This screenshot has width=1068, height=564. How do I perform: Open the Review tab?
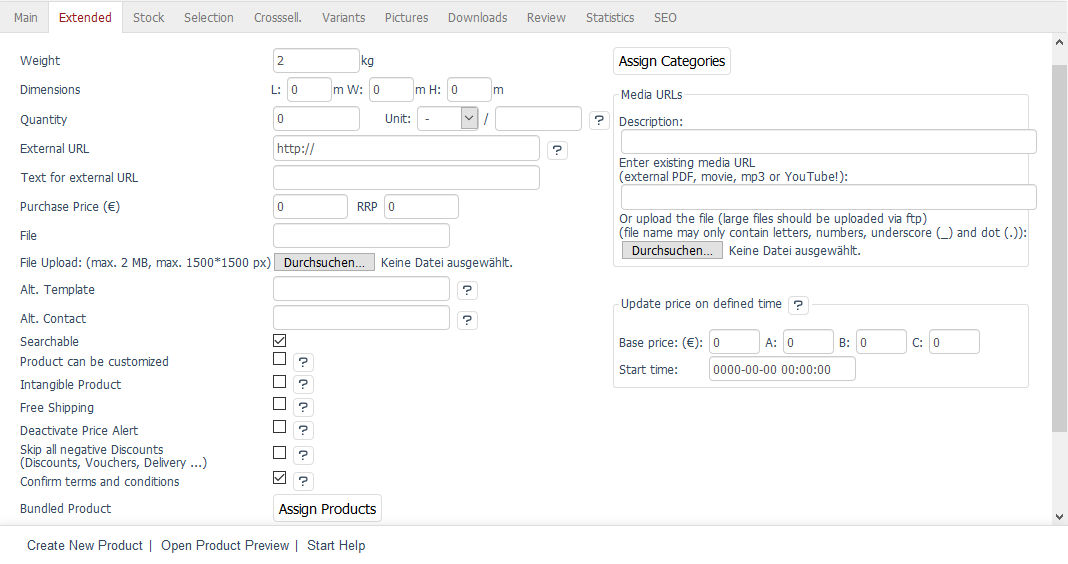[x=546, y=18]
